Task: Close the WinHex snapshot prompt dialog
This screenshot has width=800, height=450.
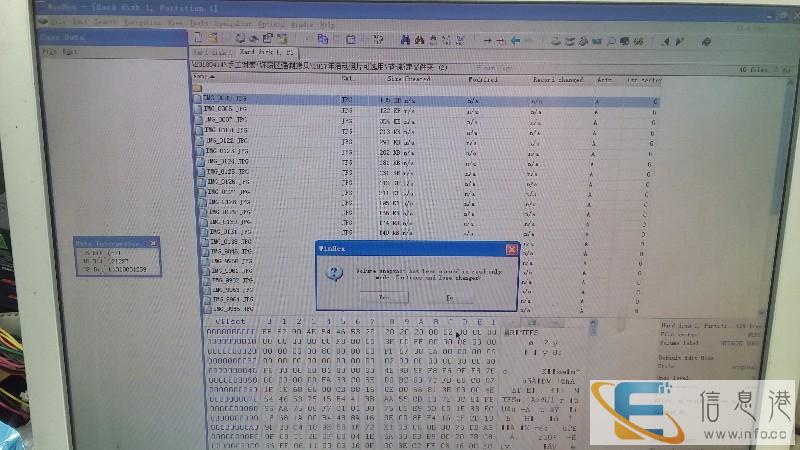Action: coord(511,248)
